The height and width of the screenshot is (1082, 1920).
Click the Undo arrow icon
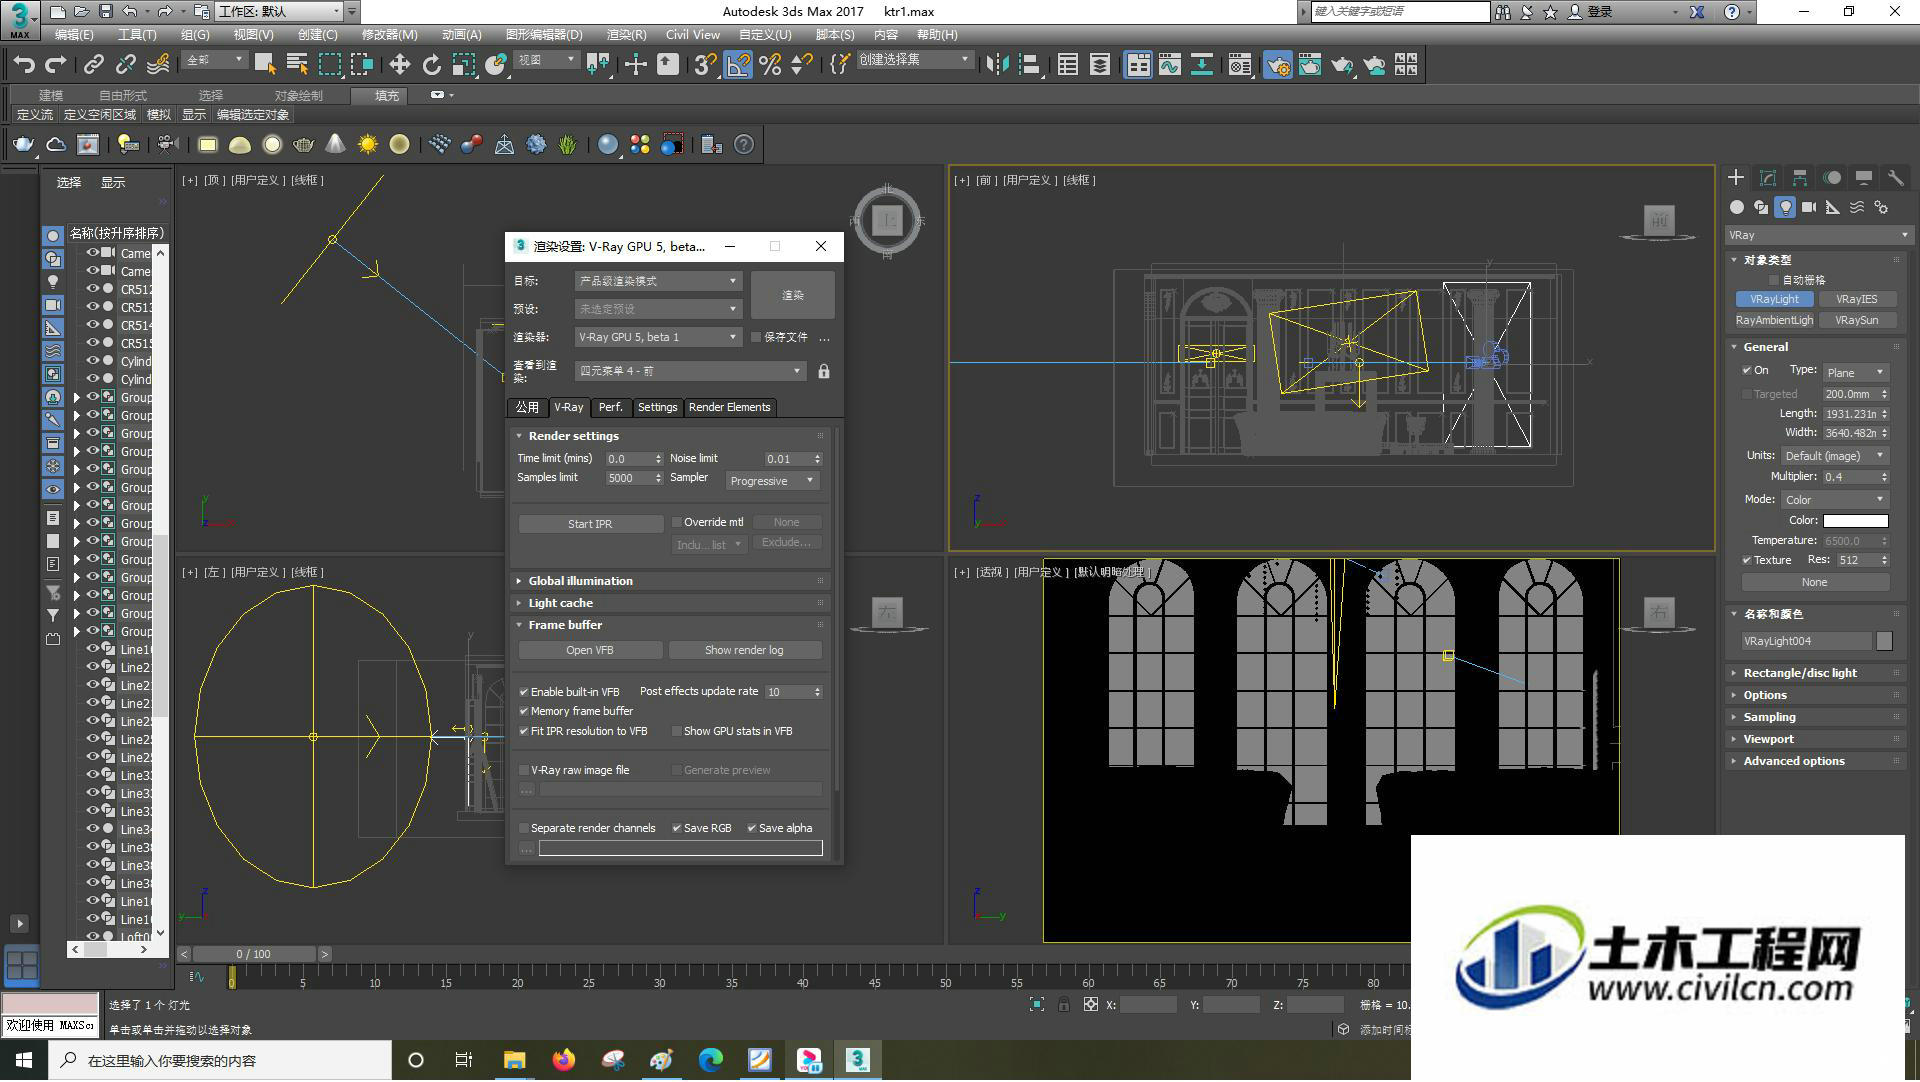(24, 65)
